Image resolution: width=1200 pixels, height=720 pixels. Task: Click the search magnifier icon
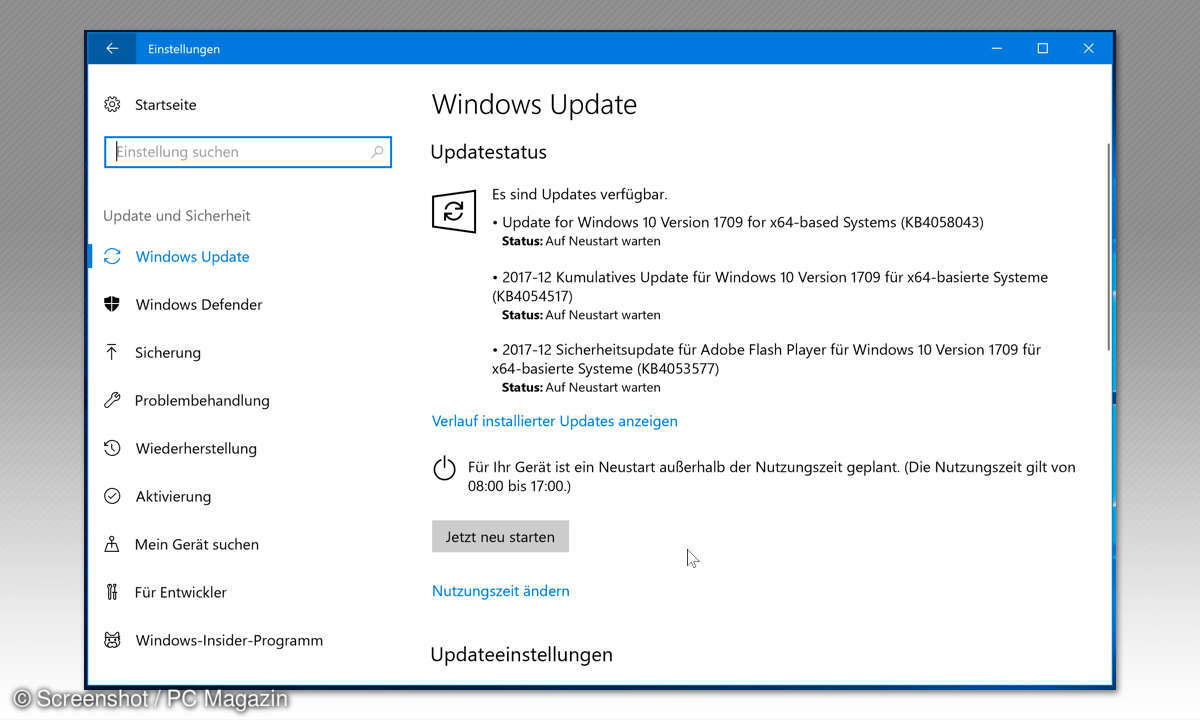click(x=377, y=152)
